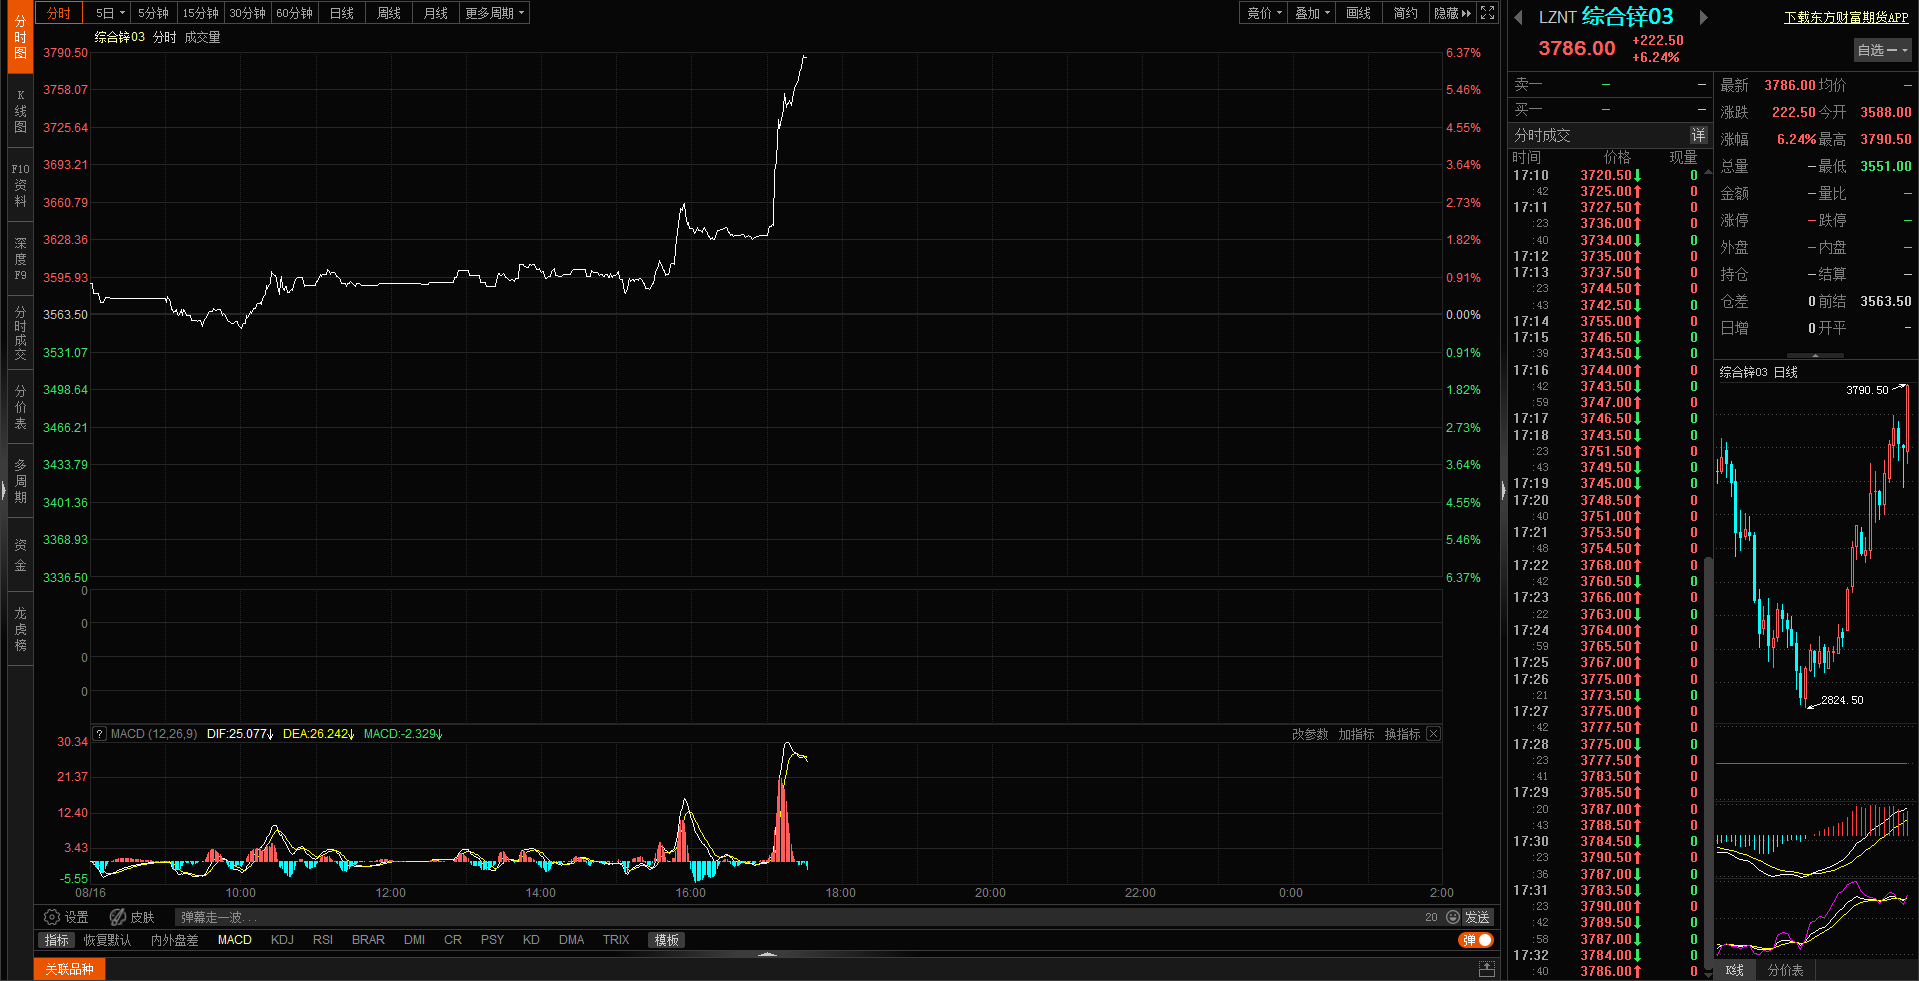Expand the bottom panel up-arrow handle
The image size is (1919, 981).
coord(767,955)
